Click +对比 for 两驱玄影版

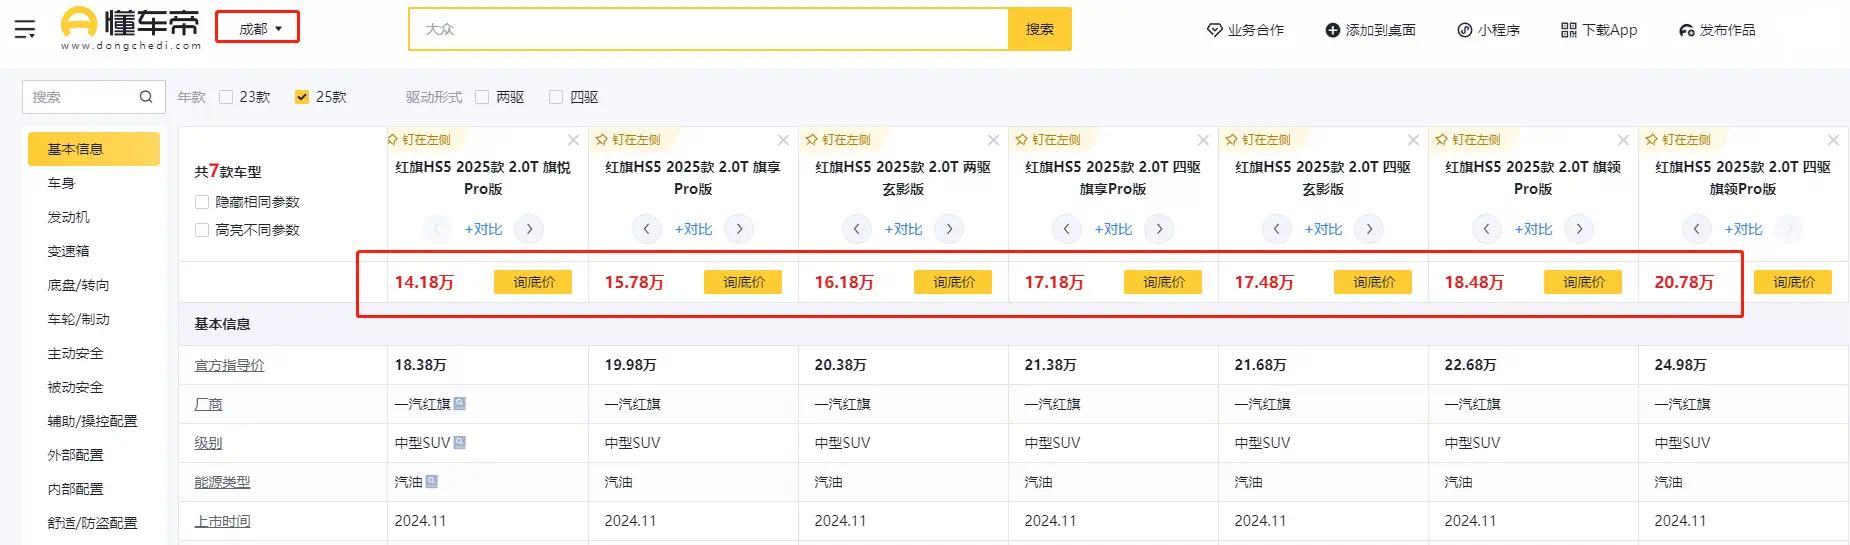click(x=903, y=229)
